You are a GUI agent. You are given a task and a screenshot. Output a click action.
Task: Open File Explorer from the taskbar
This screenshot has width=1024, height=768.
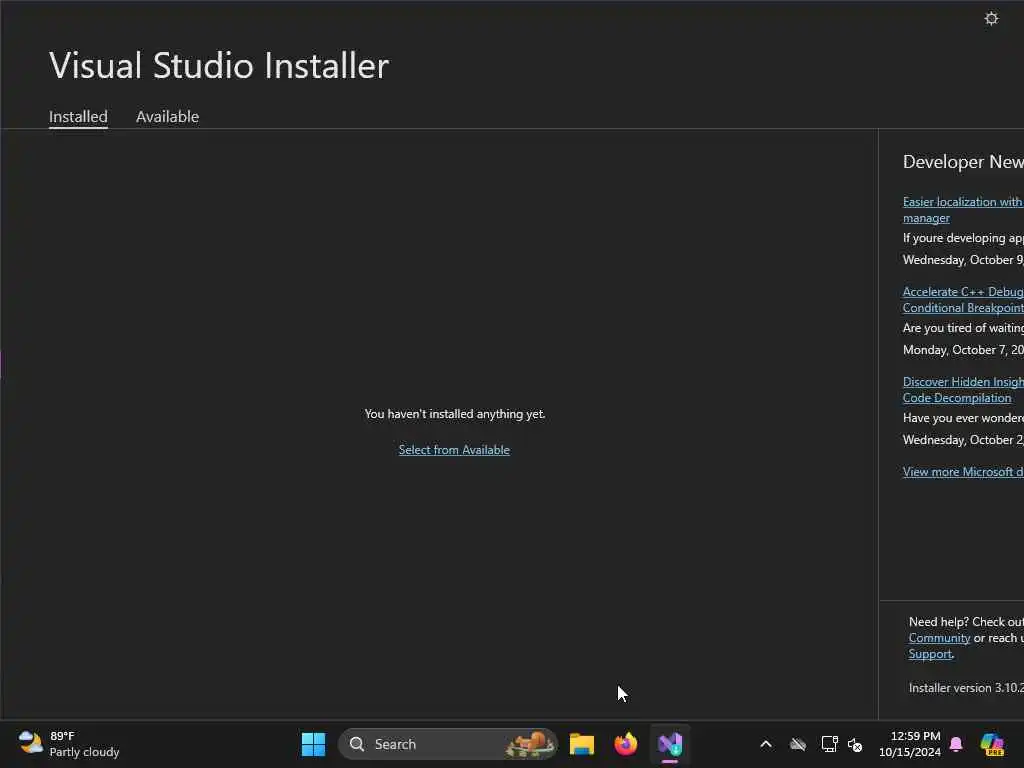581,744
